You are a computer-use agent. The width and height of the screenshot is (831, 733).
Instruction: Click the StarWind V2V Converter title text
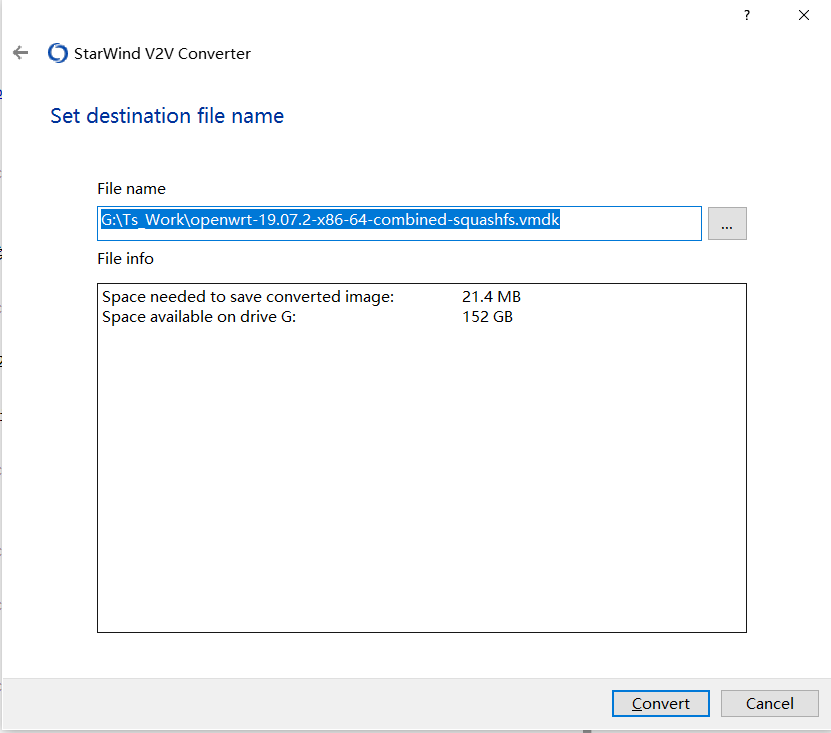pos(162,54)
